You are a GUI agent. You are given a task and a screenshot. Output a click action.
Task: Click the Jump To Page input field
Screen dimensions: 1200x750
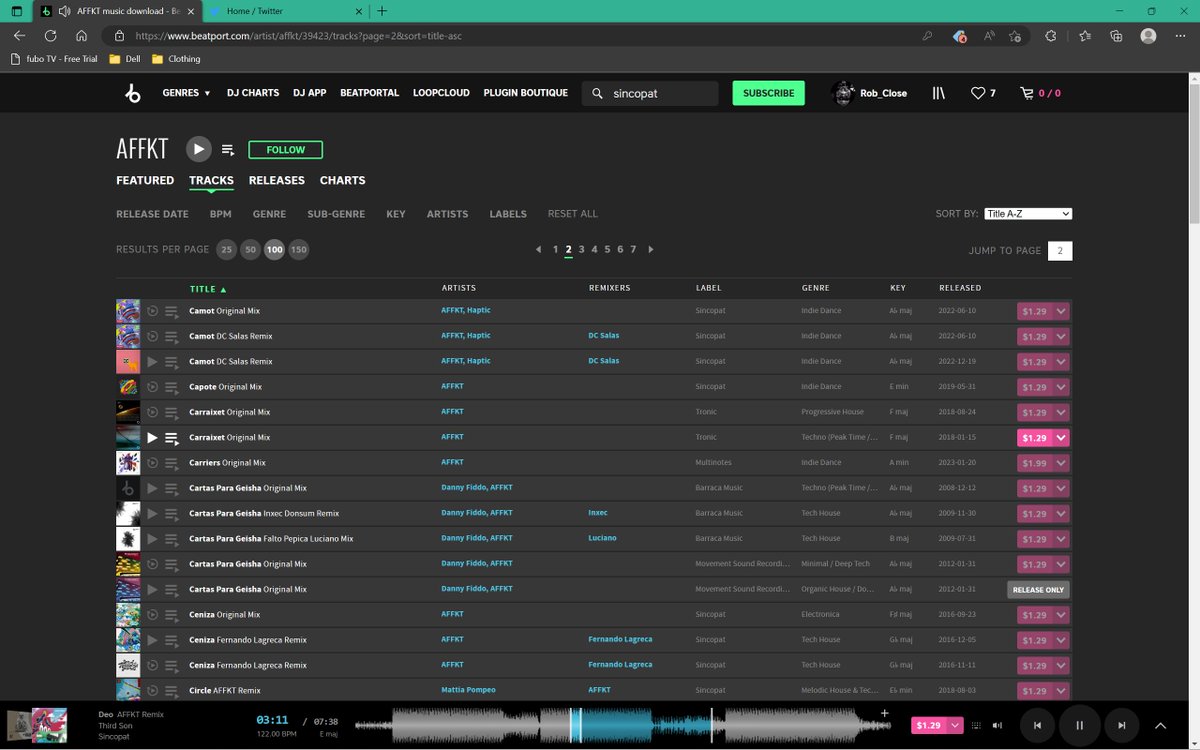point(1060,250)
